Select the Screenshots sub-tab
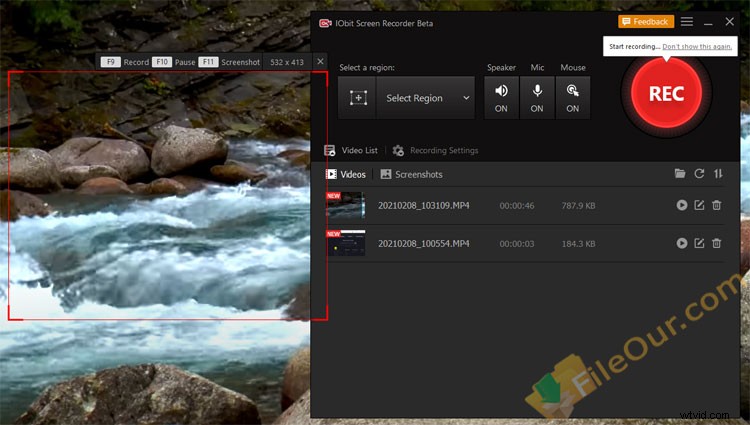Screen dimensions: 750x425 click(411, 174)
